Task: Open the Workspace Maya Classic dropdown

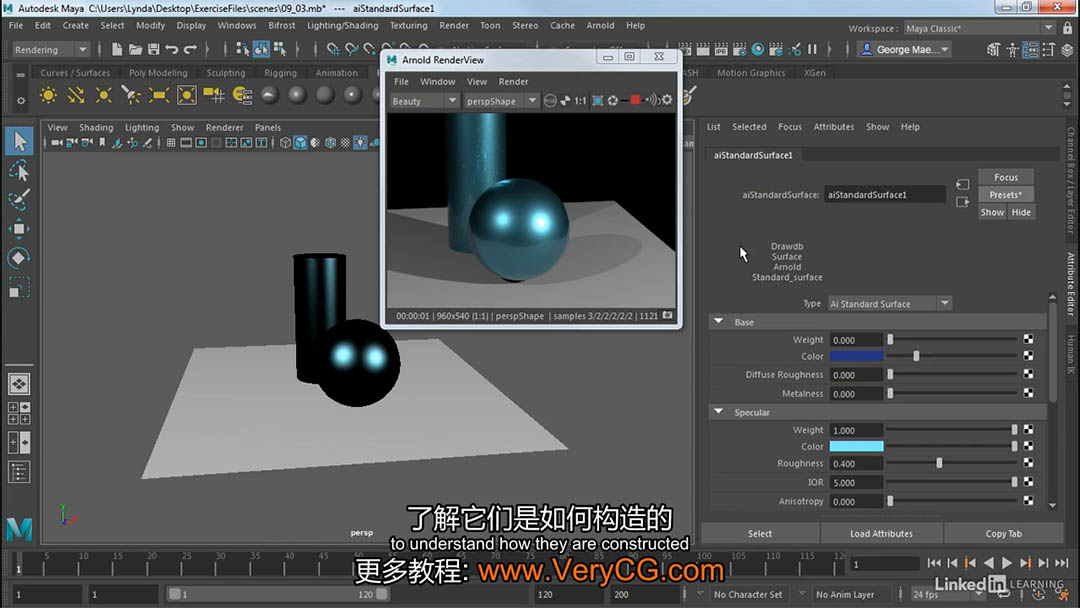Action: [979, 28]
